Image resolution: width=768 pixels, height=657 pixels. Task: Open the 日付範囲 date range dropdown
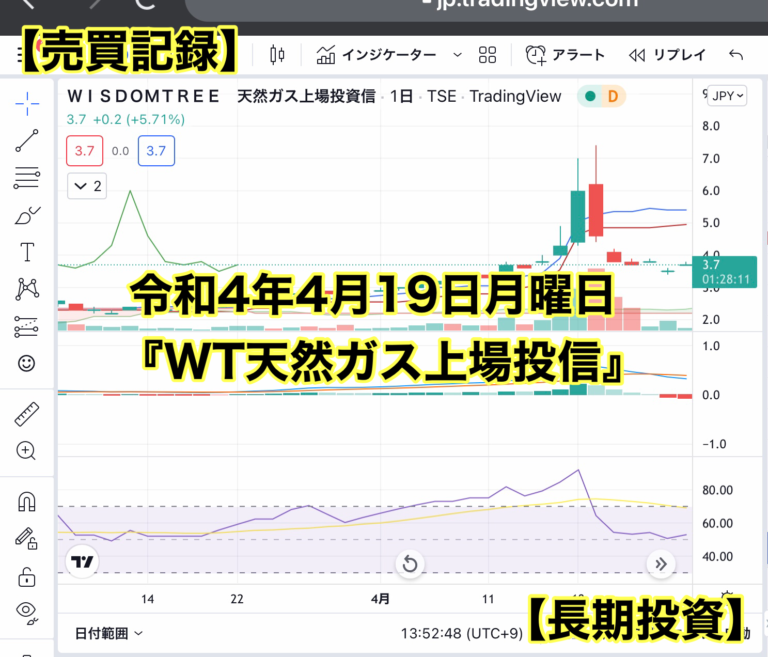coord(109,633)
